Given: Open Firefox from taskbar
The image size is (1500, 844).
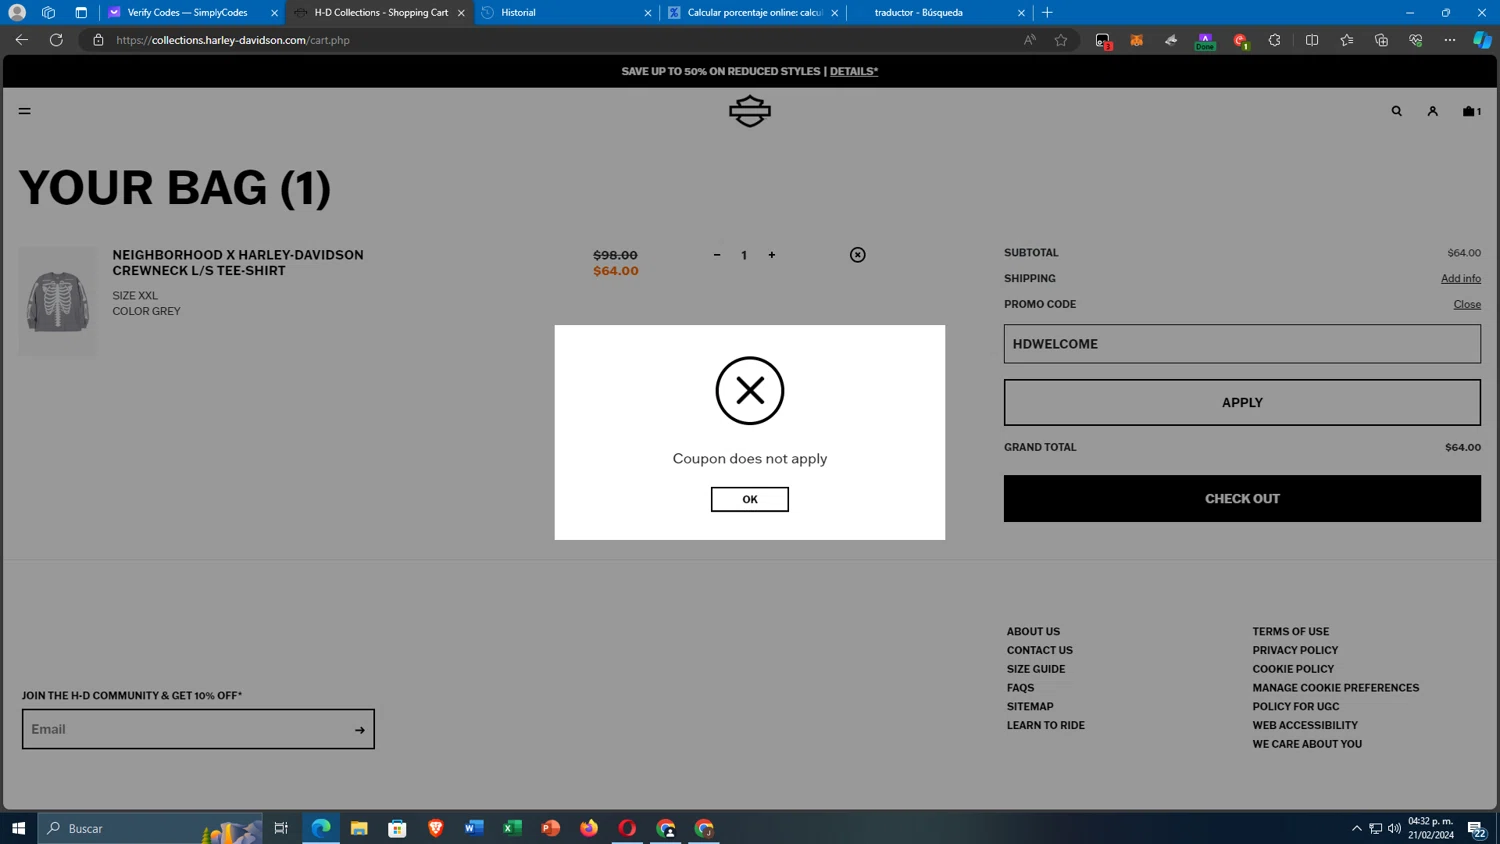Looking at the screenshot, I should [589, 828].
